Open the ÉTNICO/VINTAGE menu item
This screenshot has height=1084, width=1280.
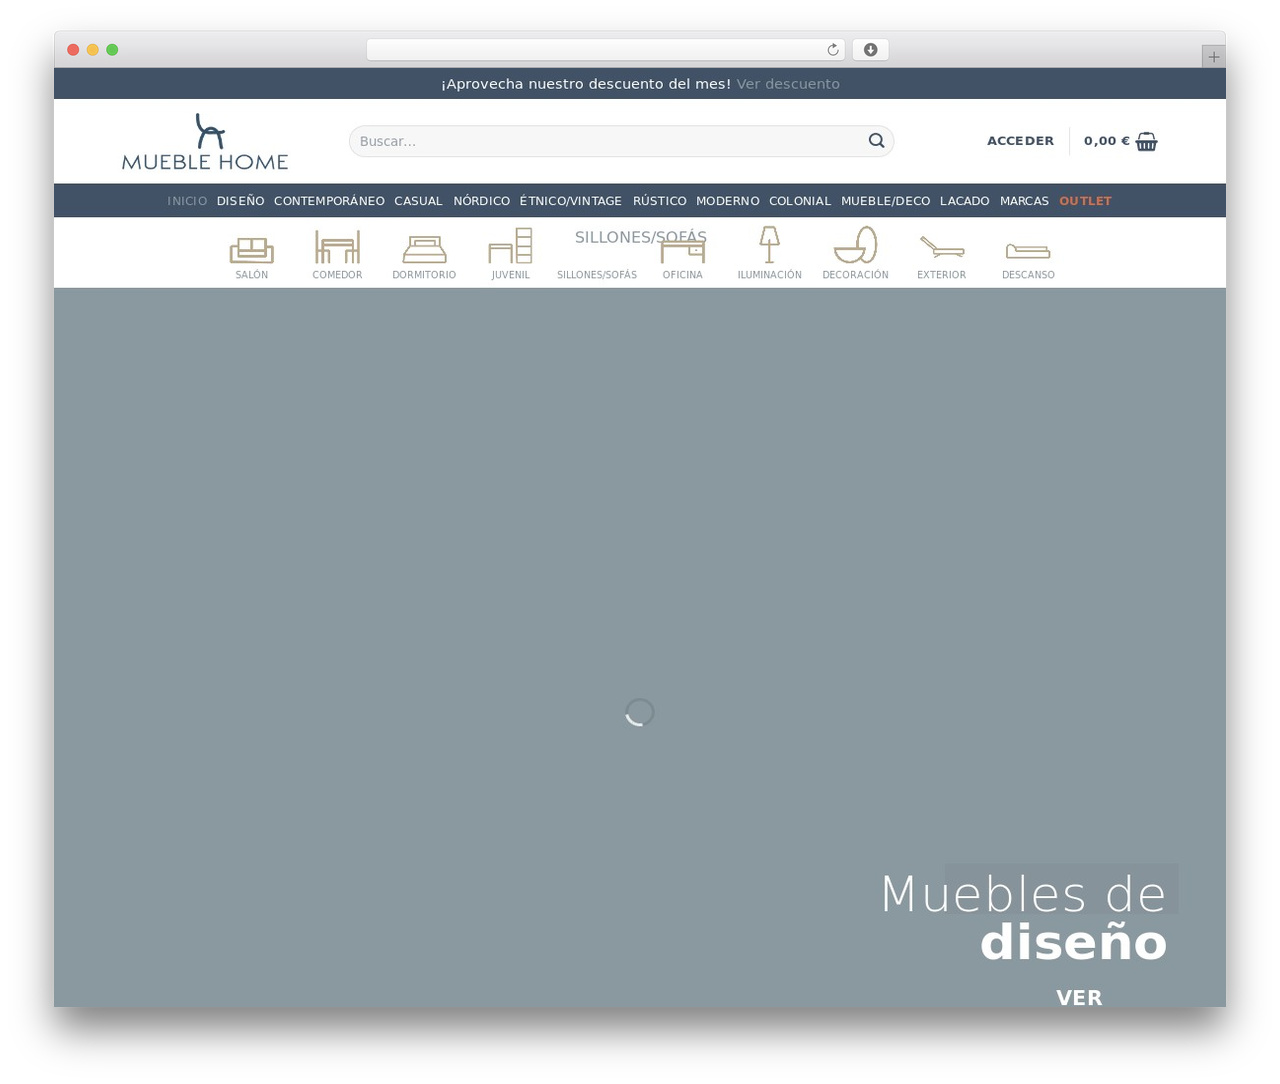tap(570, 201)
